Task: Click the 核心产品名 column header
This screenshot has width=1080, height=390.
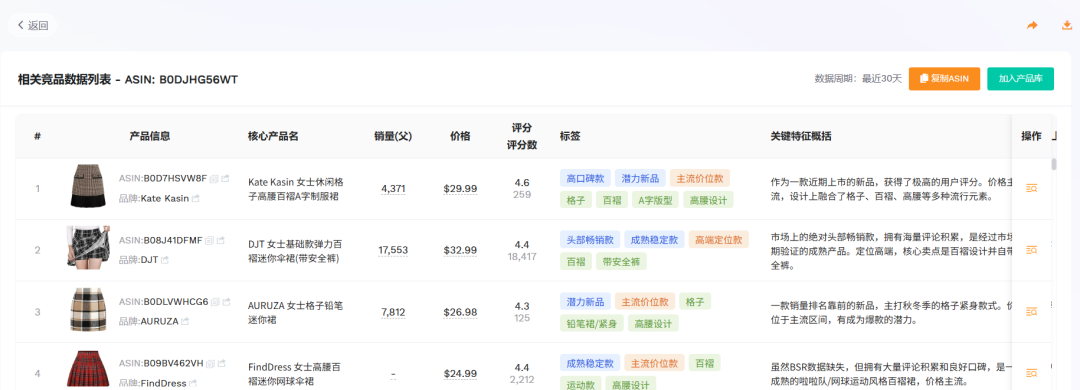Action: (273, 136)
